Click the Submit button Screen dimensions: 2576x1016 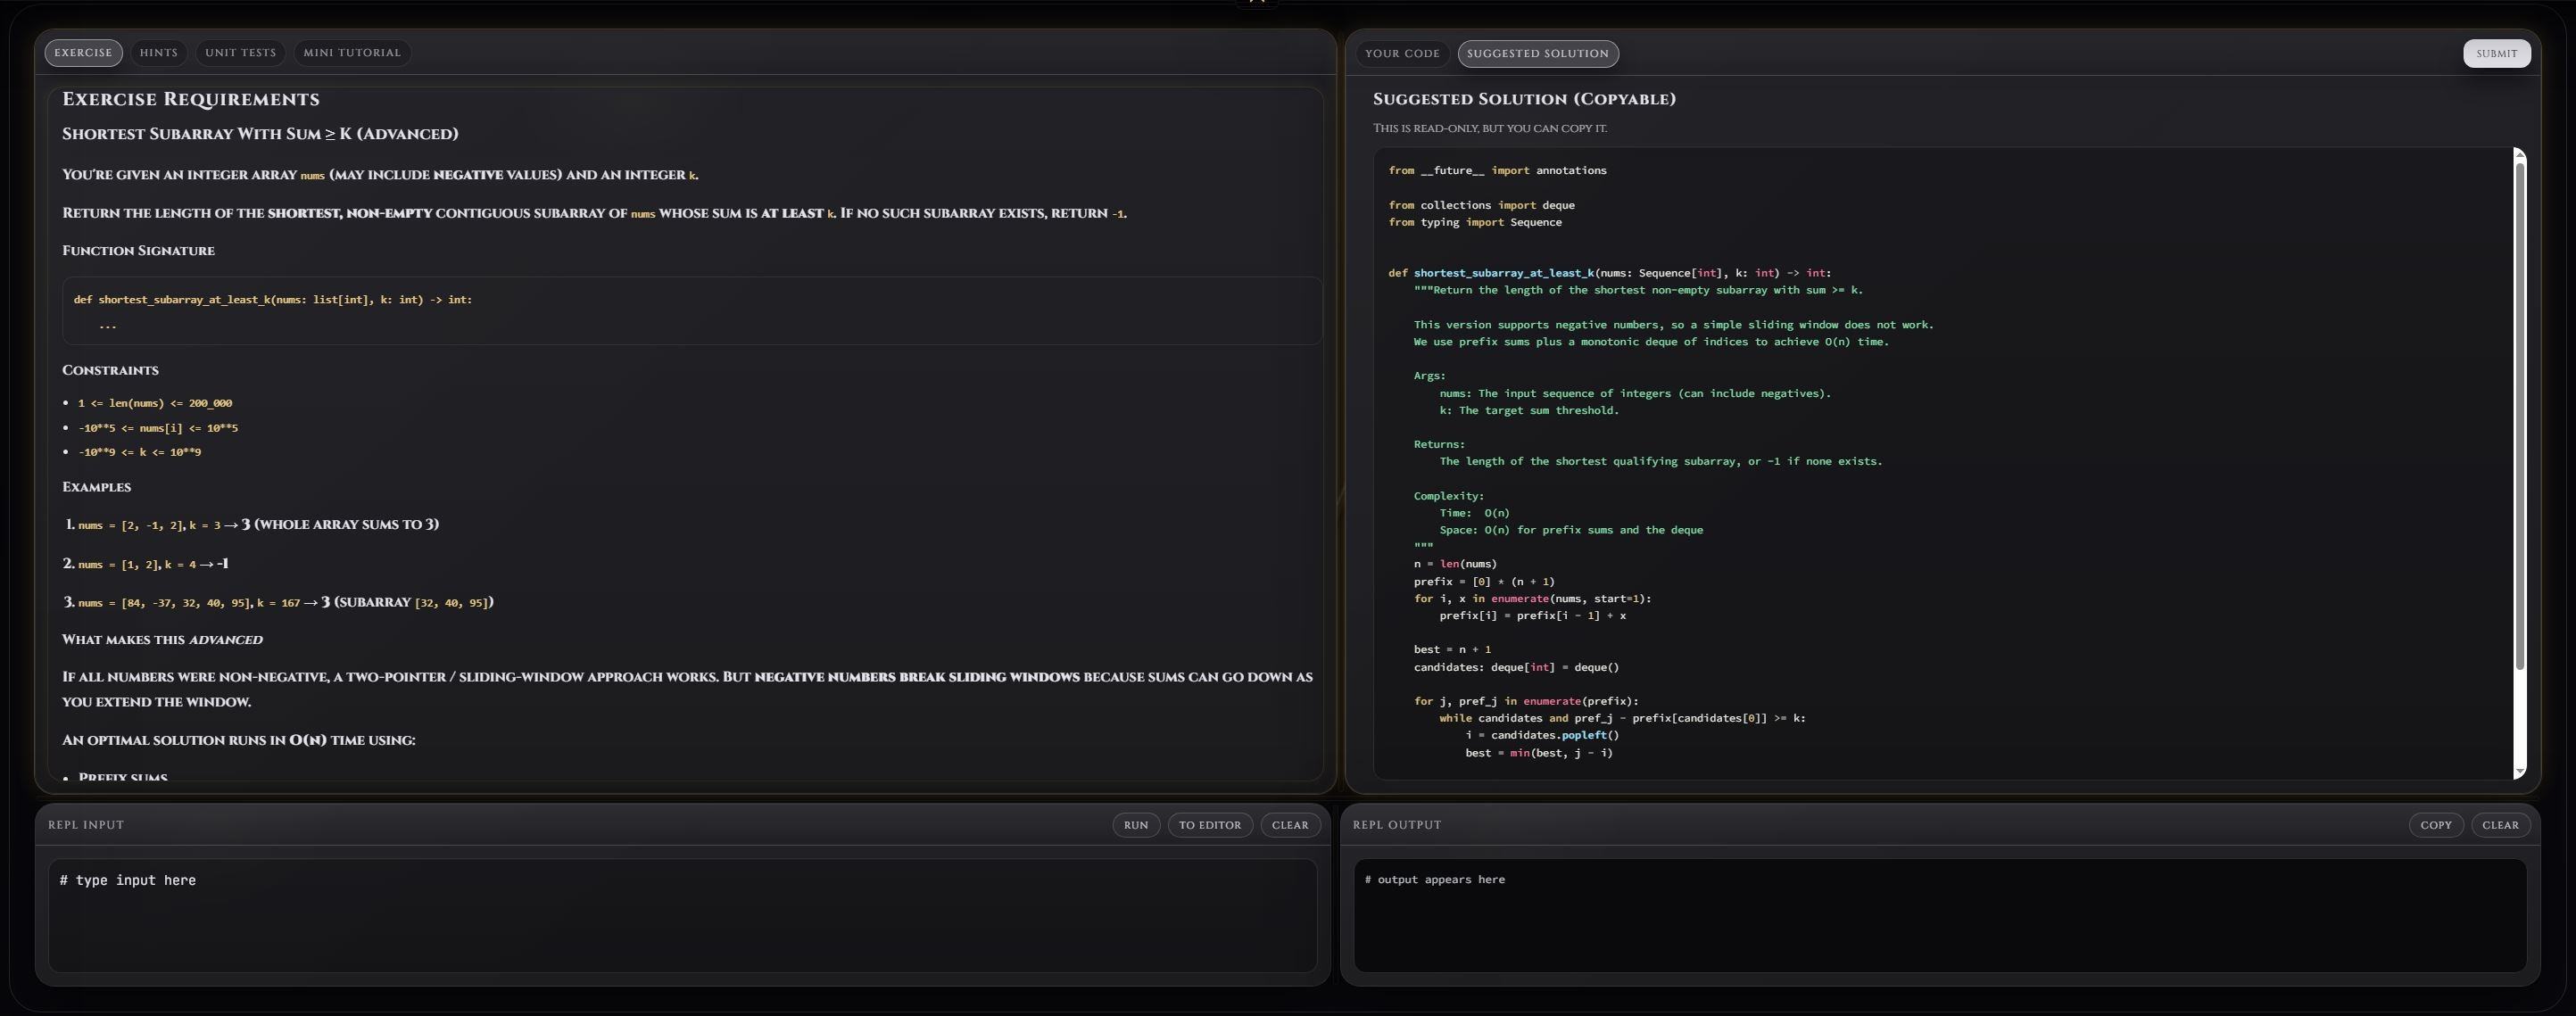tap(2496, 54)
